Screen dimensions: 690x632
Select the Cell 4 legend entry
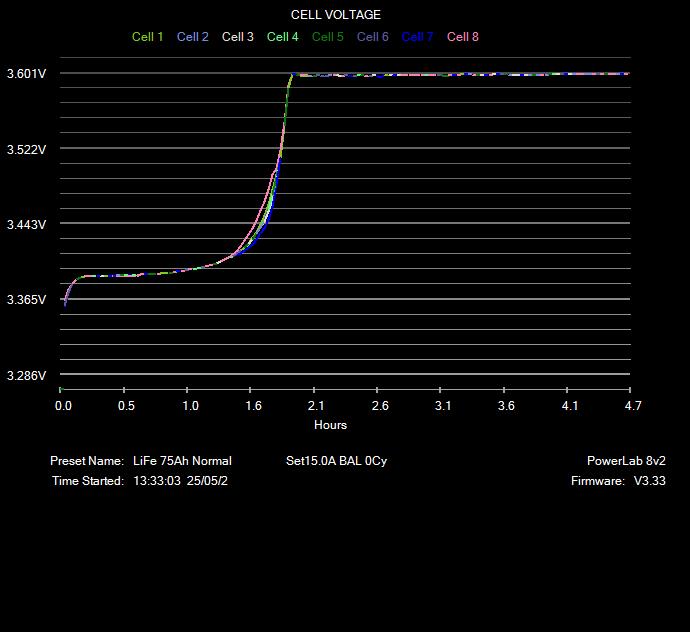283,37
